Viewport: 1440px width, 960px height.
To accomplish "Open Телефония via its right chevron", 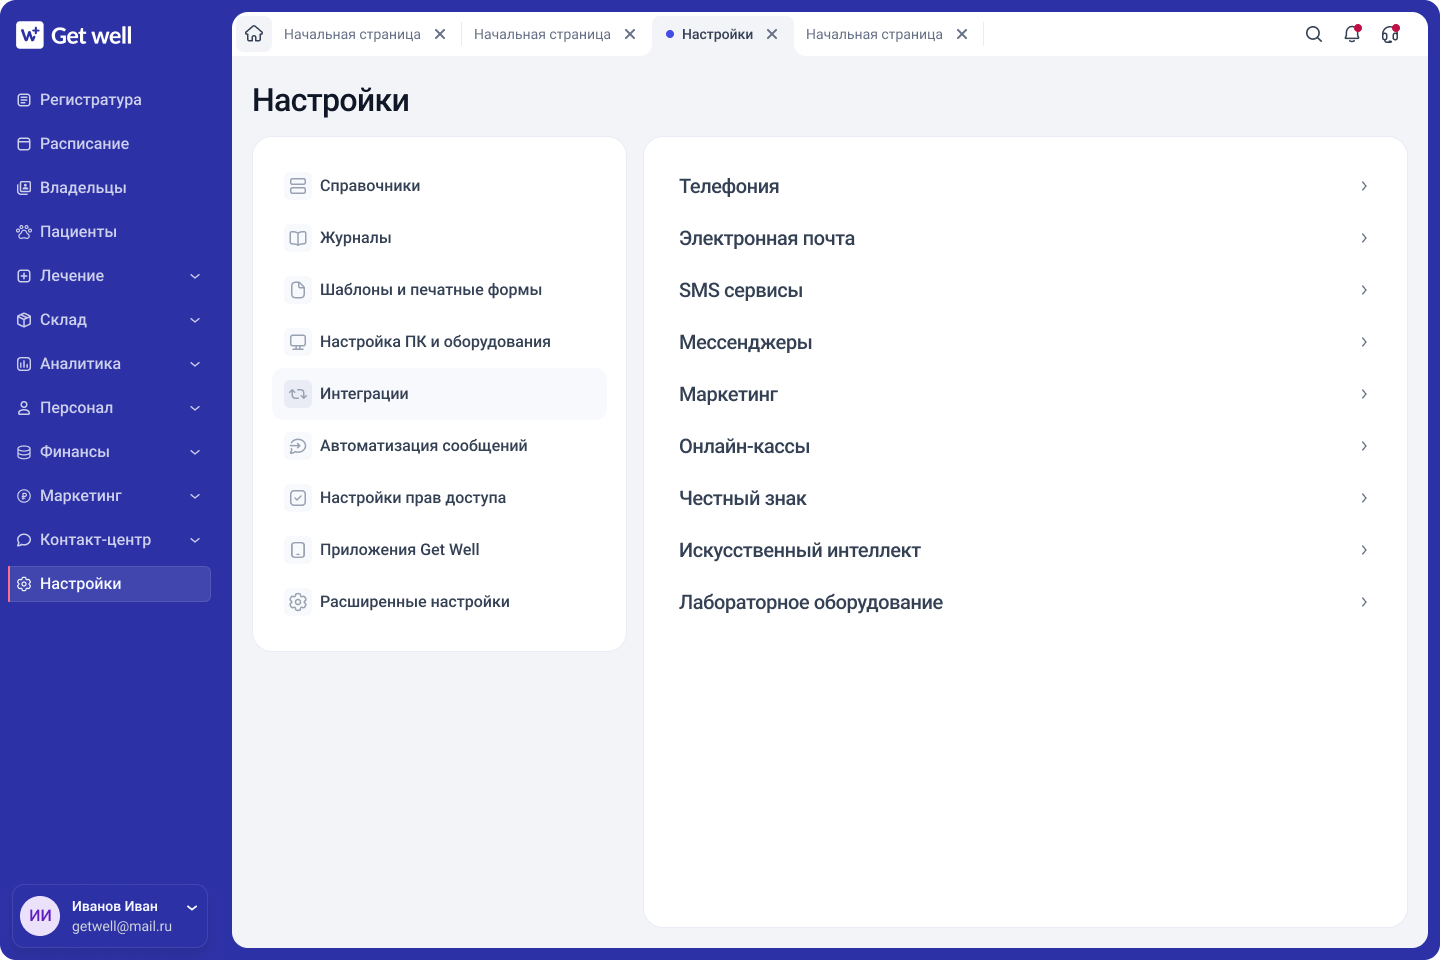I will [x=1364, y=186].
